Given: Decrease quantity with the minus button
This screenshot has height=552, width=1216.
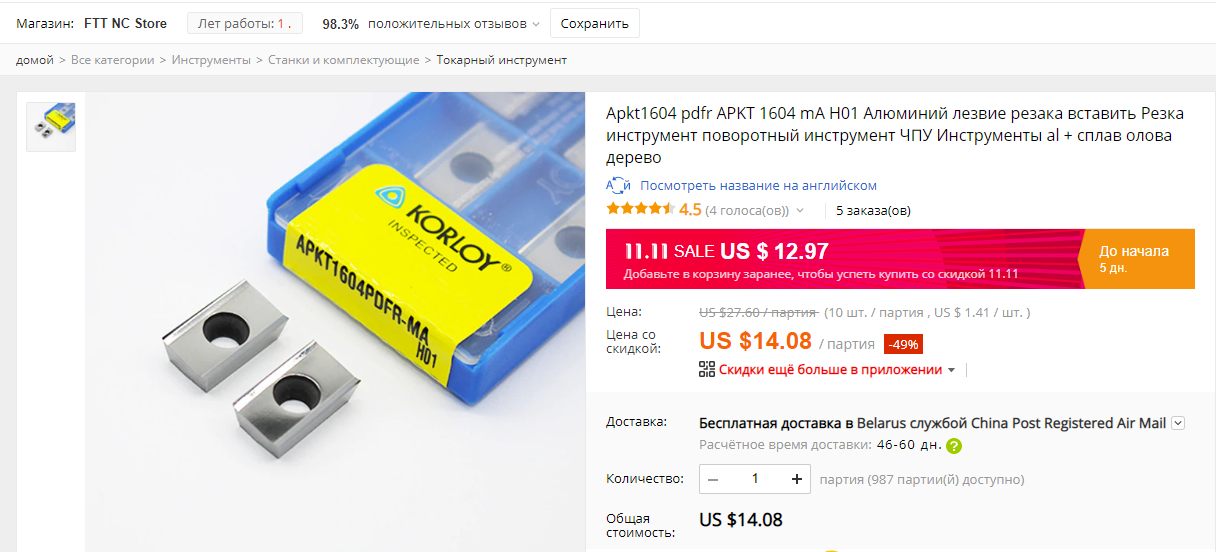Looking at the screenshot, I should pyautogui.click(x=713, y=479).
